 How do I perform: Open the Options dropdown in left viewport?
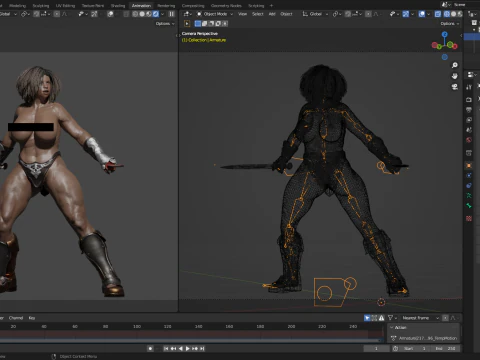165,24
